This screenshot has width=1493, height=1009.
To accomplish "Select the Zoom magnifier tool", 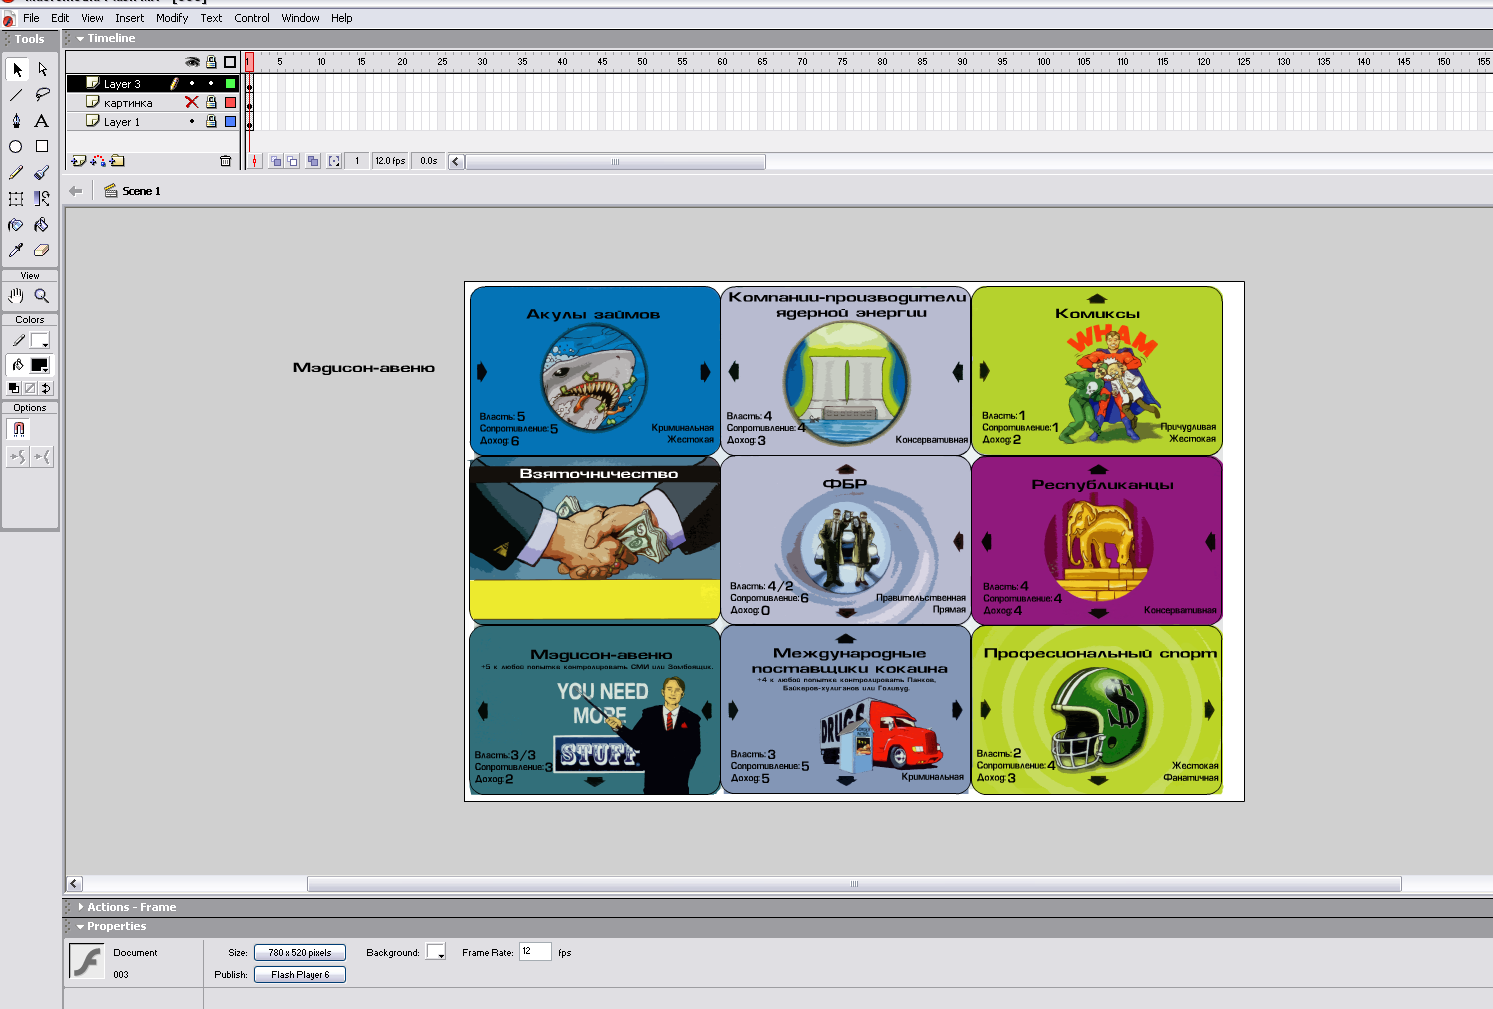I will click(x=42, y=296).
